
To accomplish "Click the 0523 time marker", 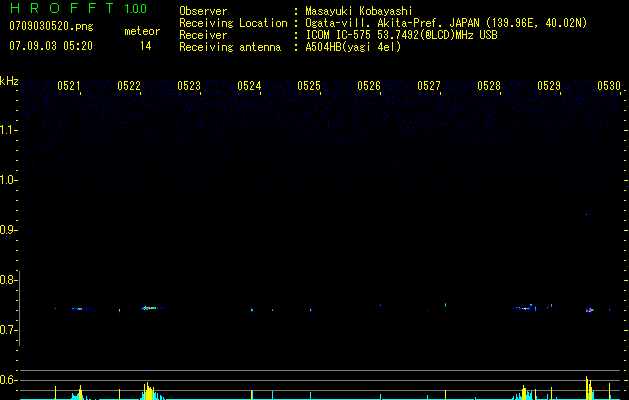I will 189,86.
